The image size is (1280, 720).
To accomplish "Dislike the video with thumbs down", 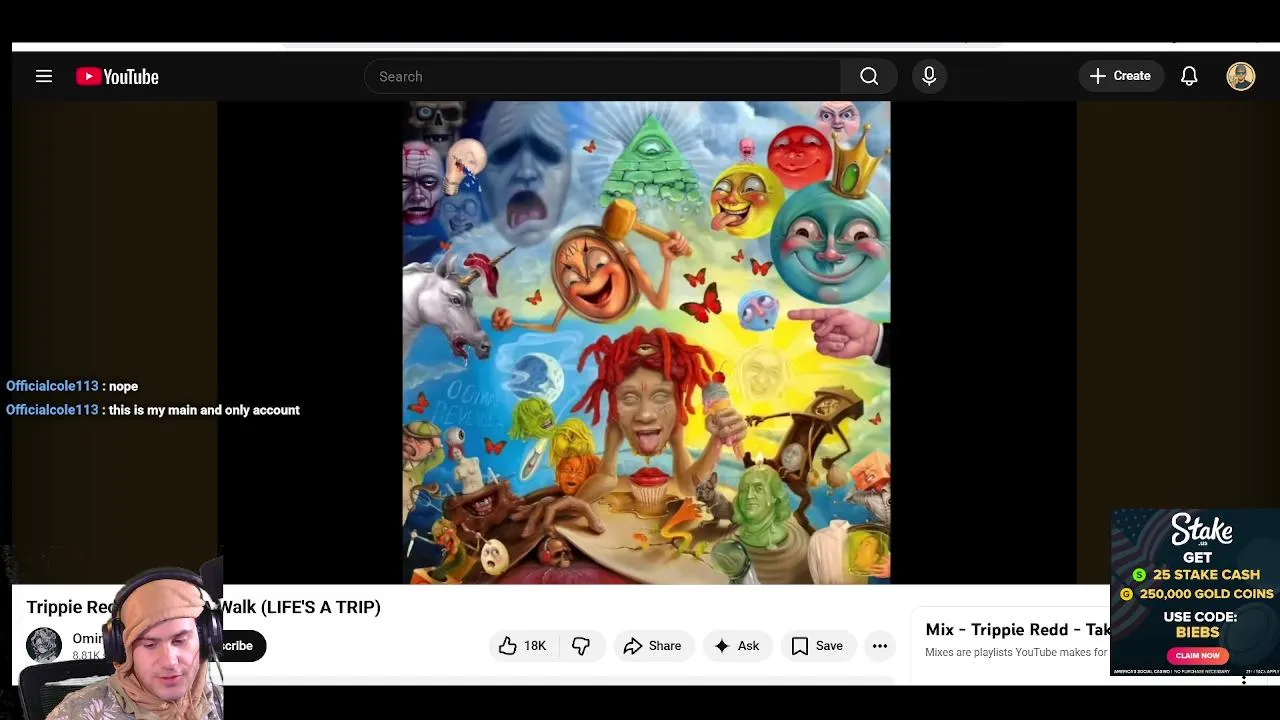I will (x=581, y=646).
